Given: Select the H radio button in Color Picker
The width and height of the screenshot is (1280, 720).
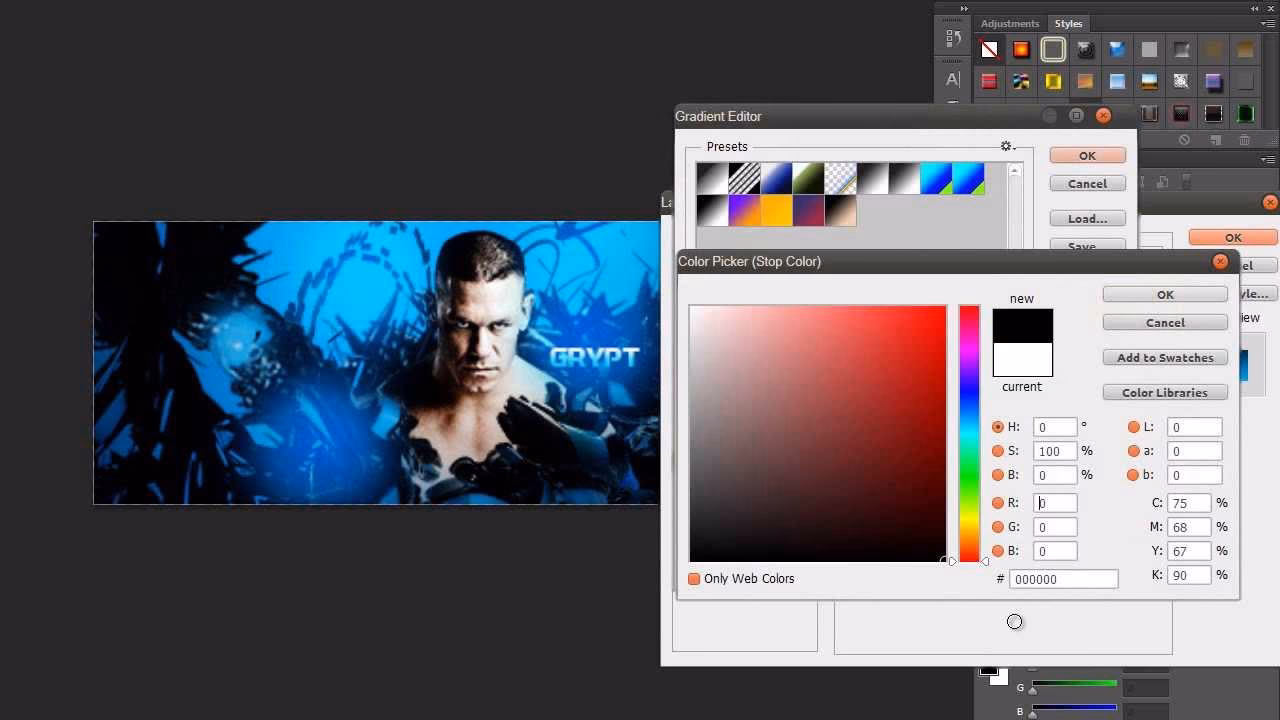Looking at the screenshot, I should pyautogui.click(x=998, y=427).
